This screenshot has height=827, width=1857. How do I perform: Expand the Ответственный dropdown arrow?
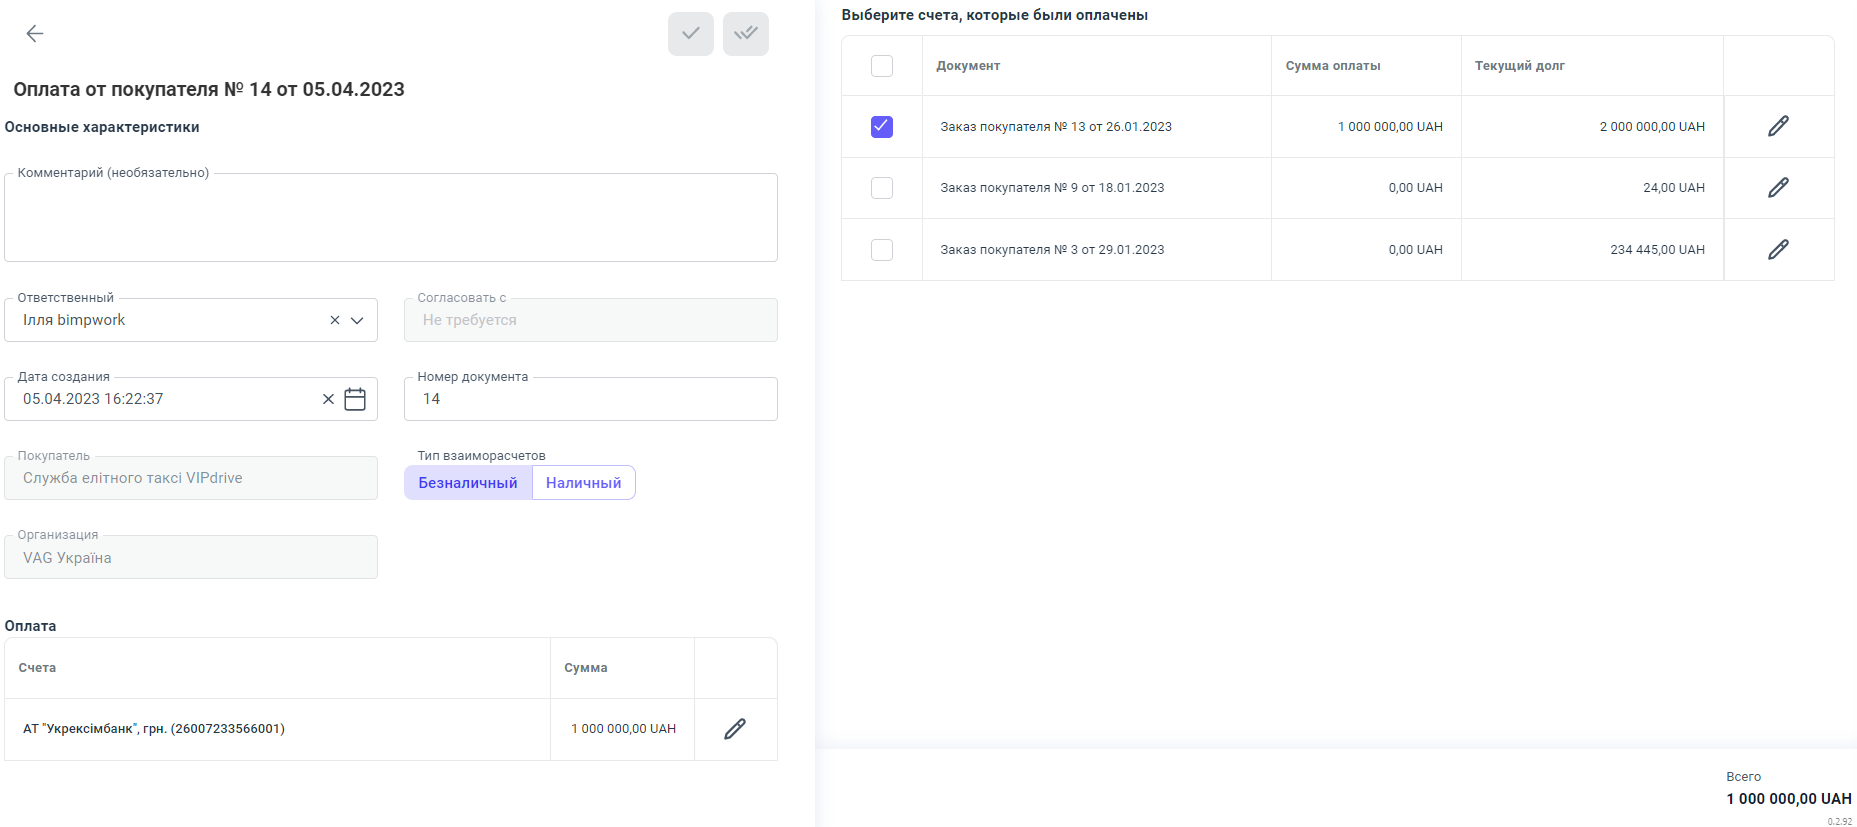point(357,320)
